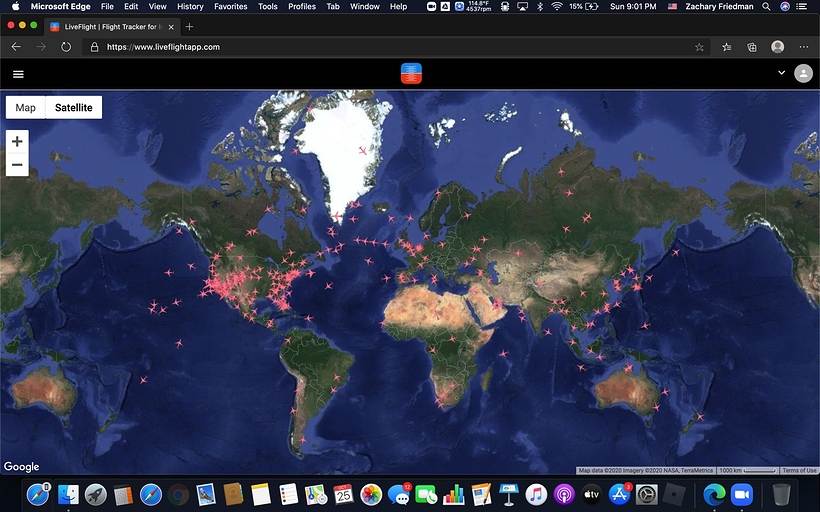Reload the page in Edge
Image resolution: width=820 pixels, height=512 pixels.
[x=66, y=47]
